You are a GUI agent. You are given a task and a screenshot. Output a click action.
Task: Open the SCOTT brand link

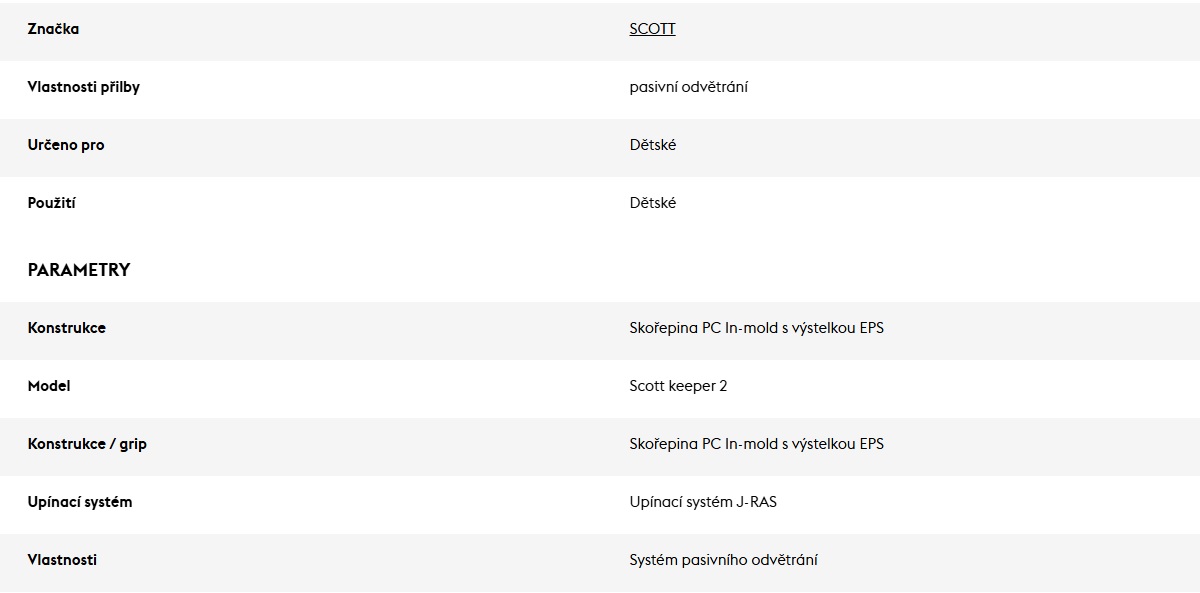click(652, 29)
